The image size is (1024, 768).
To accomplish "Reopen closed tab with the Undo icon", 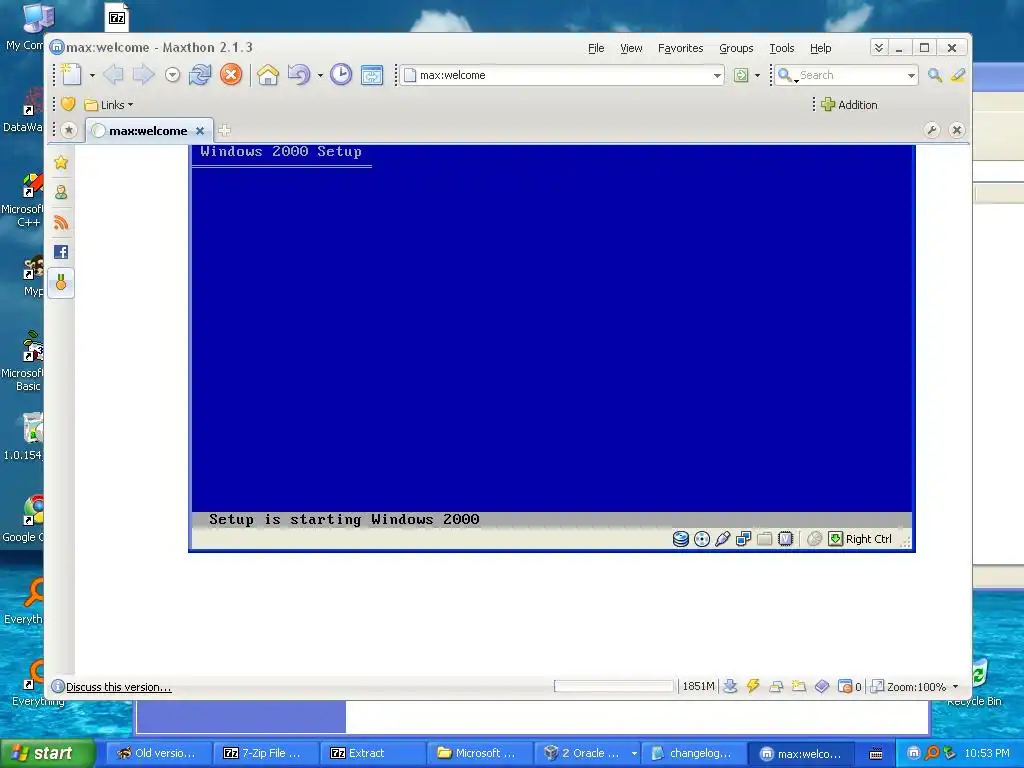I will point(298,75).
